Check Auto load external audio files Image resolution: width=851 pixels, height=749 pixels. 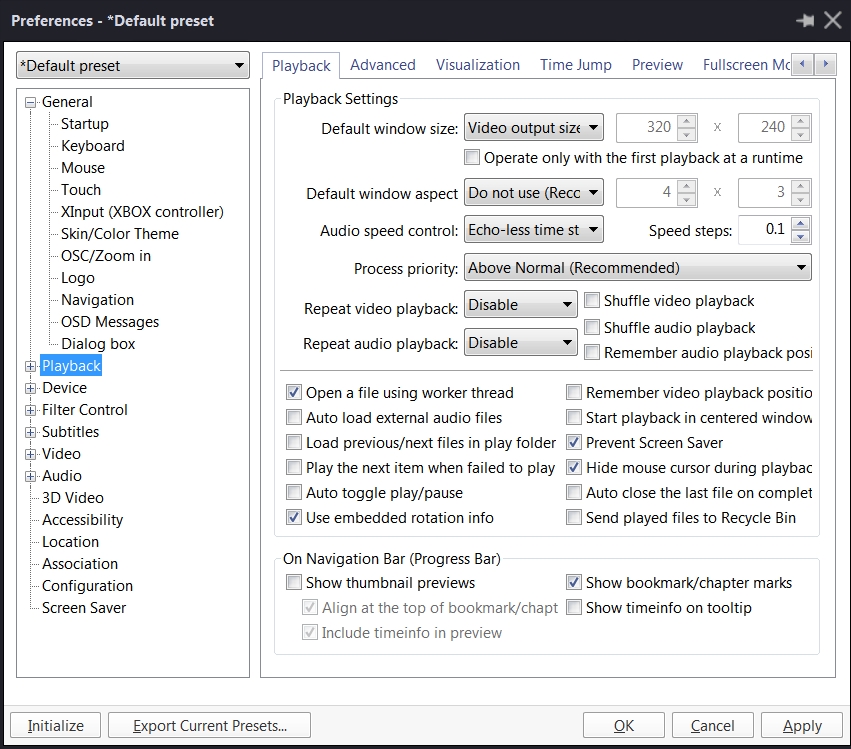coord(294,418)
